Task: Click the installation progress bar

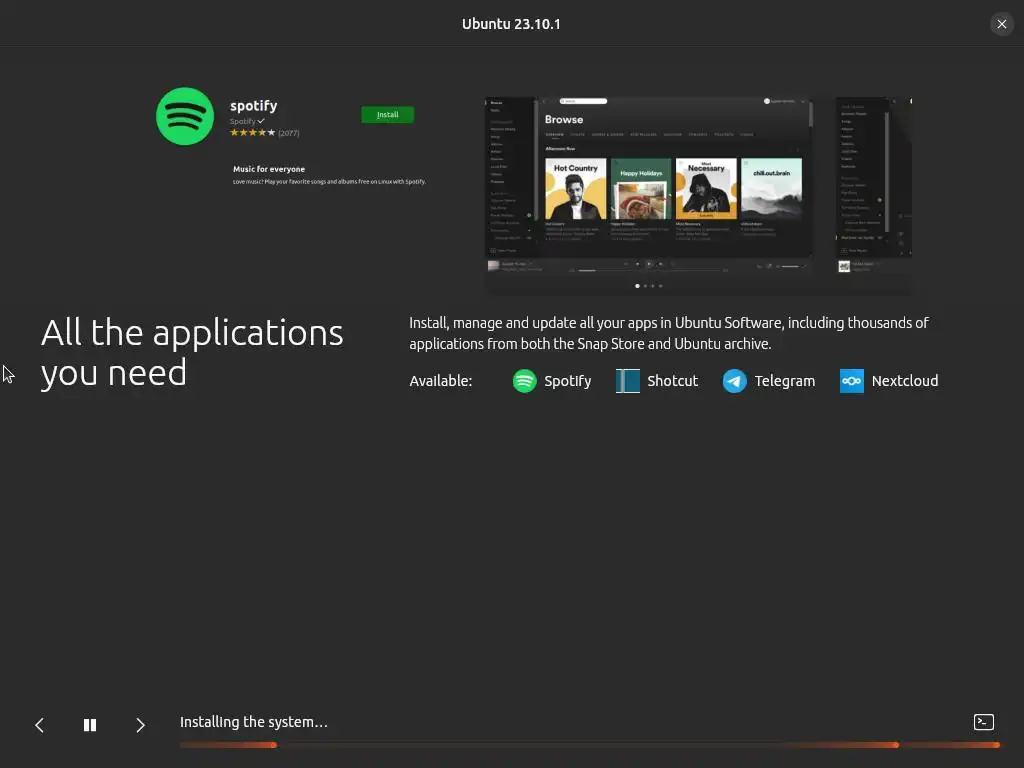Action: [x=590, y=744]
